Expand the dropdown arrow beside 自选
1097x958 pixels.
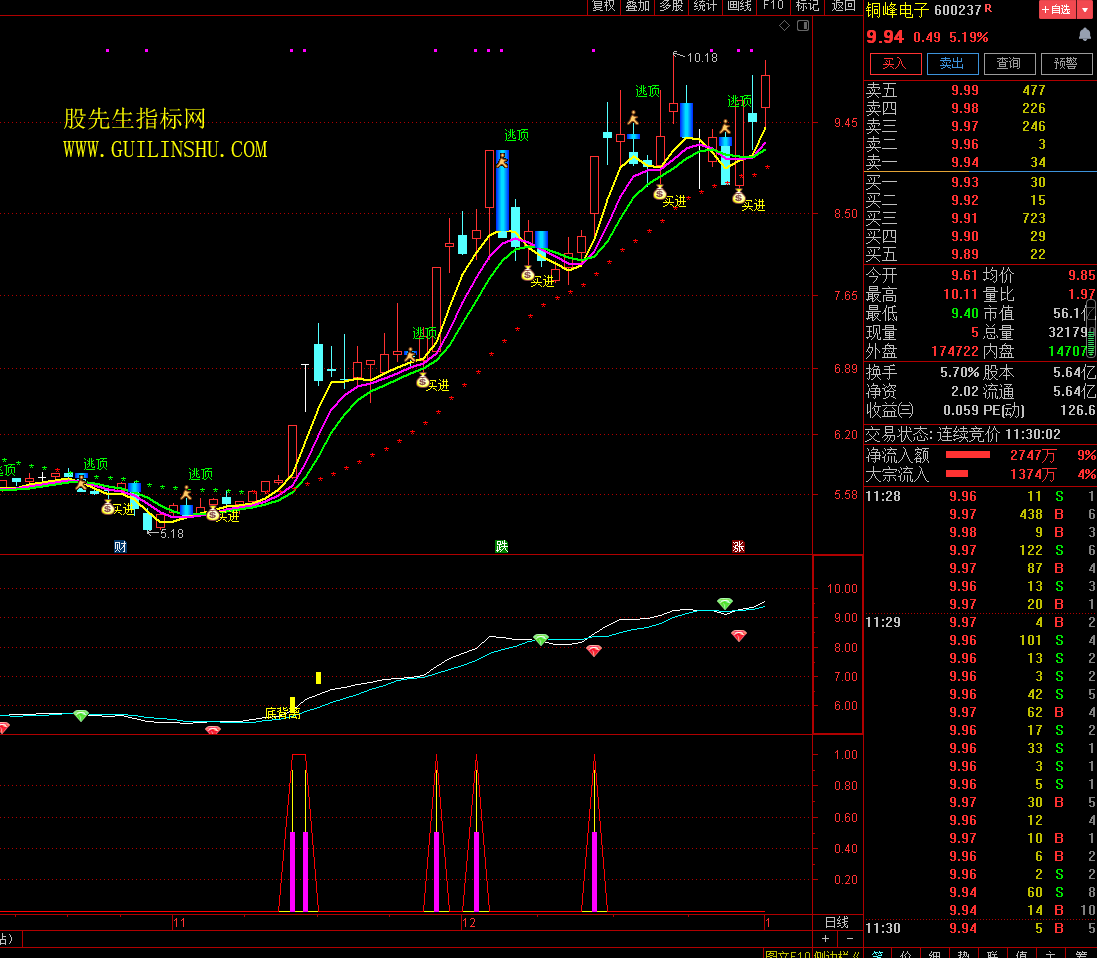(x=1086, y=9)
